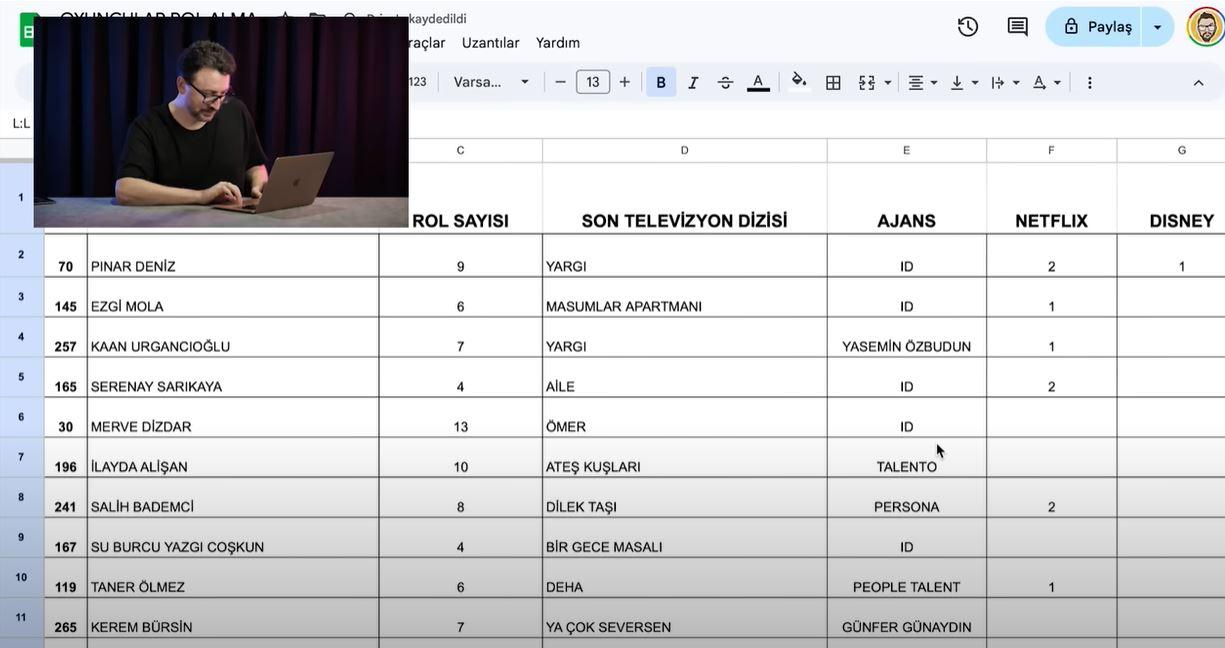Click the PEOPLE TALENT agency cell
The height and width of the screenshot is (648, 1225).
pos(907,577)
